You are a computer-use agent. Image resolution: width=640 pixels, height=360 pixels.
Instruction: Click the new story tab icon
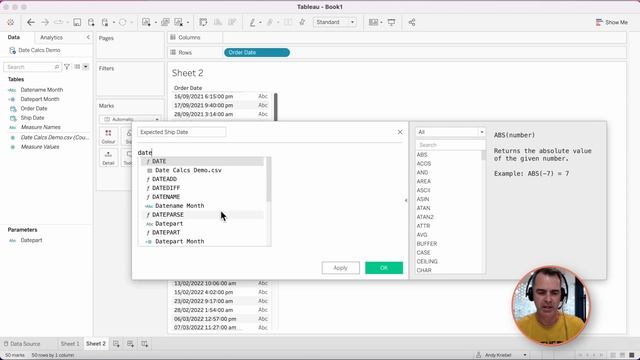pos(144,344)
